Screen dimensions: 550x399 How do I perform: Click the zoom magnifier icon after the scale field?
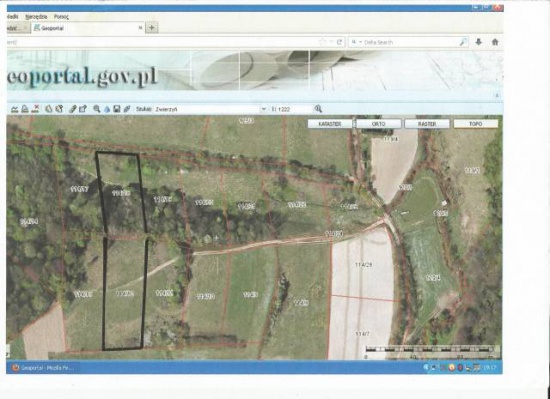[318, 109]
